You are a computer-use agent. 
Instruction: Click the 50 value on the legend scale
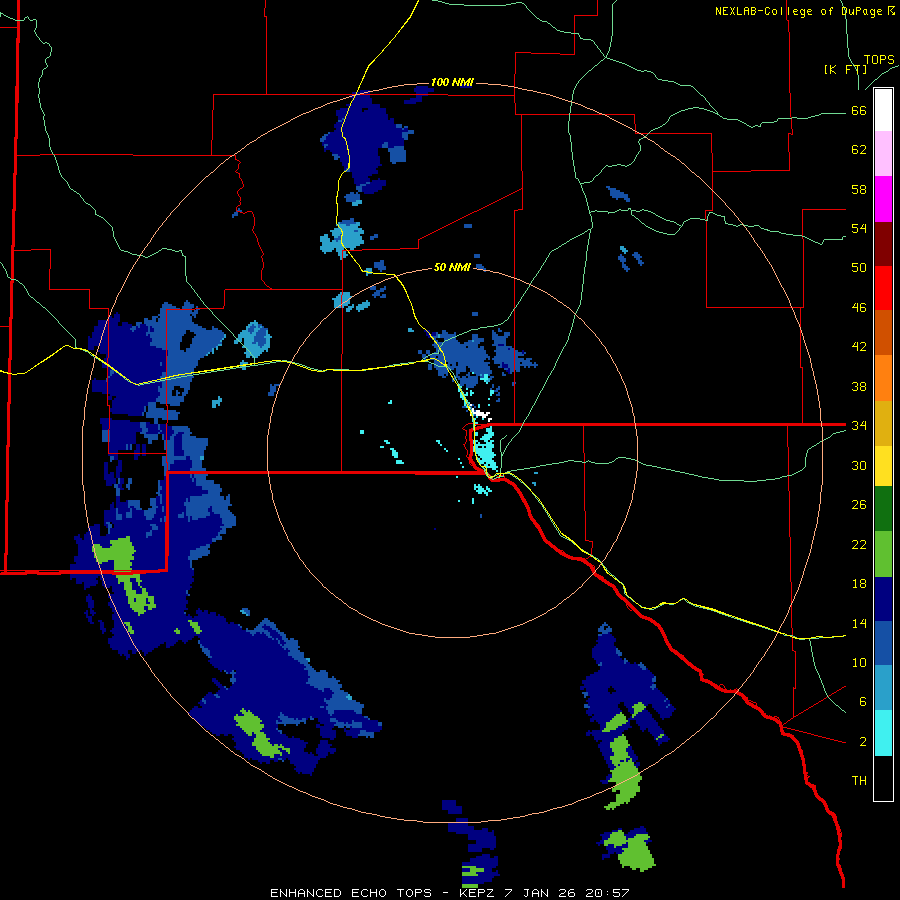859,268
